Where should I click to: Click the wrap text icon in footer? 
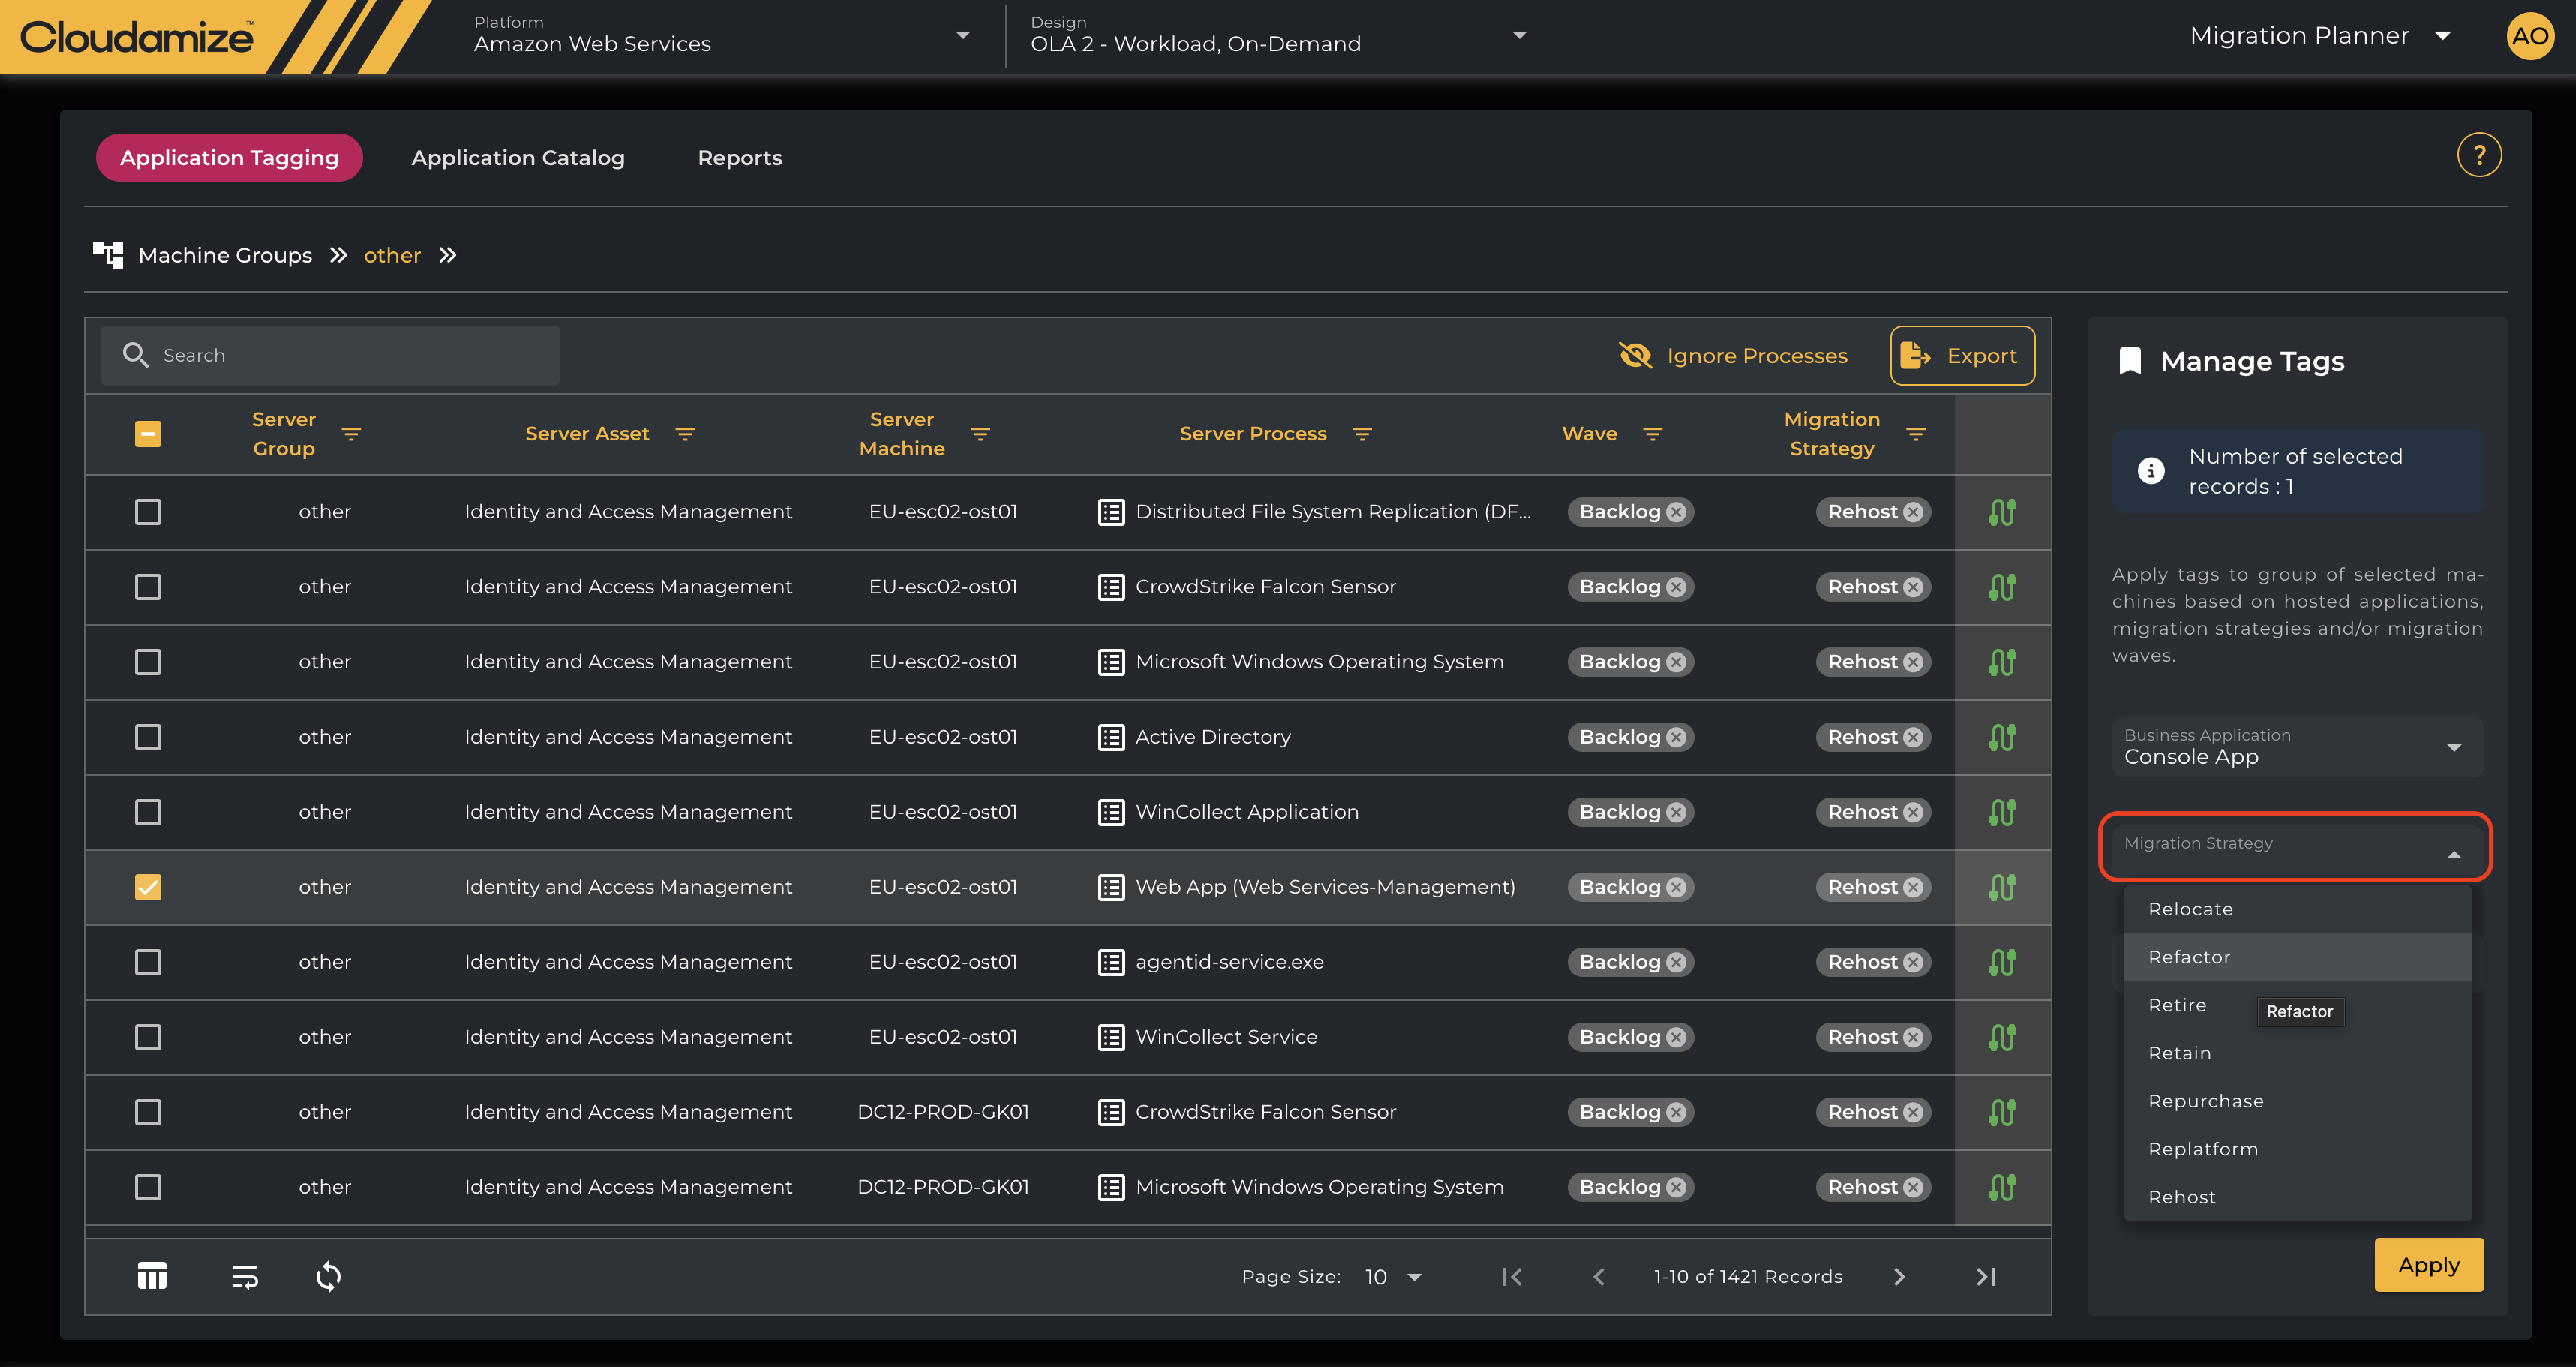(x=244, y=1276)
